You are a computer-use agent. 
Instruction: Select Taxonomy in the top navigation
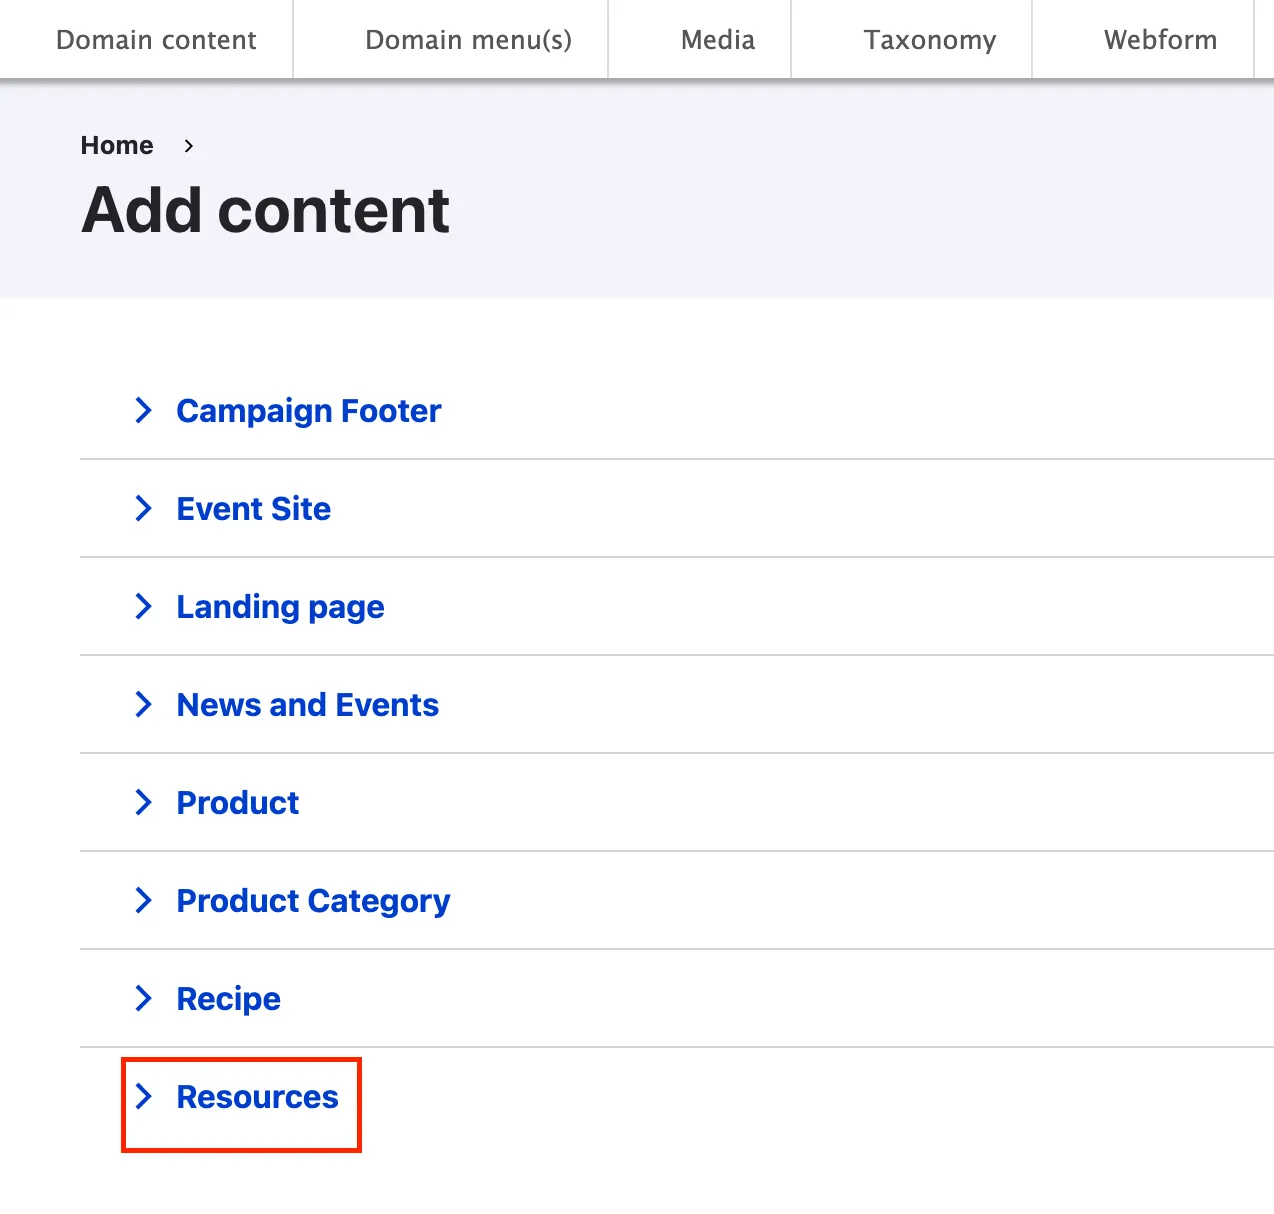click(x=929, y=40)
